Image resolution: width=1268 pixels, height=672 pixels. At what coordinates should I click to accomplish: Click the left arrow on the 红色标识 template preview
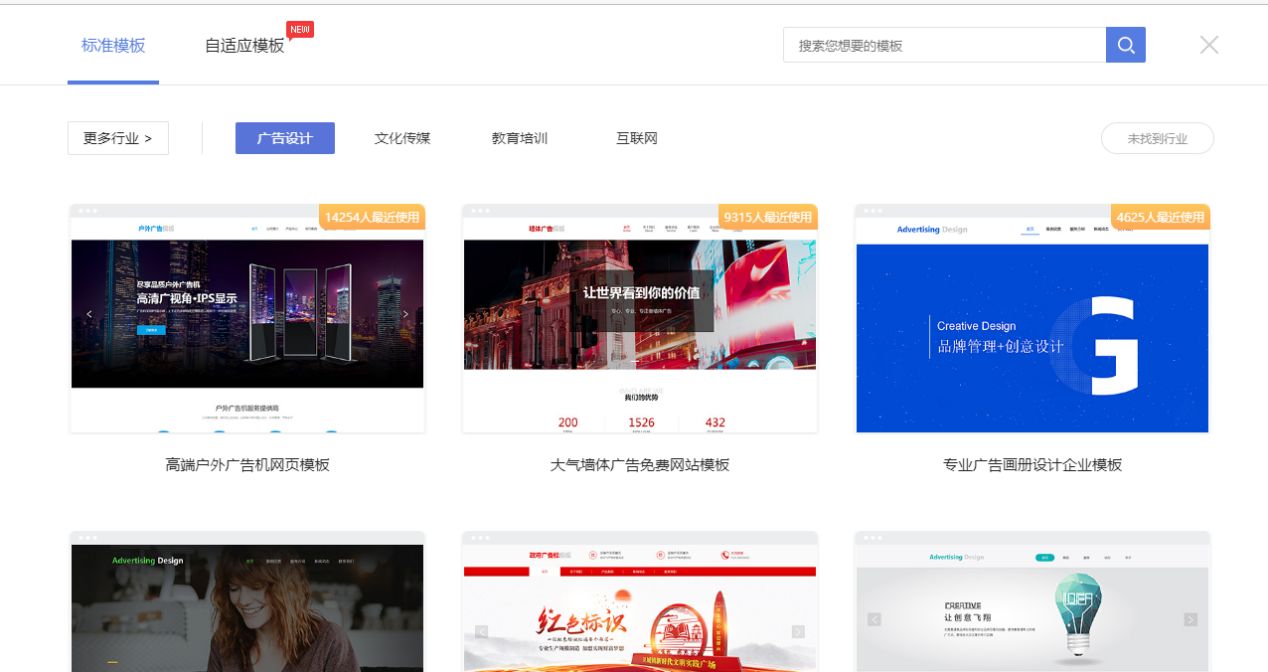(x=481, y=632)
